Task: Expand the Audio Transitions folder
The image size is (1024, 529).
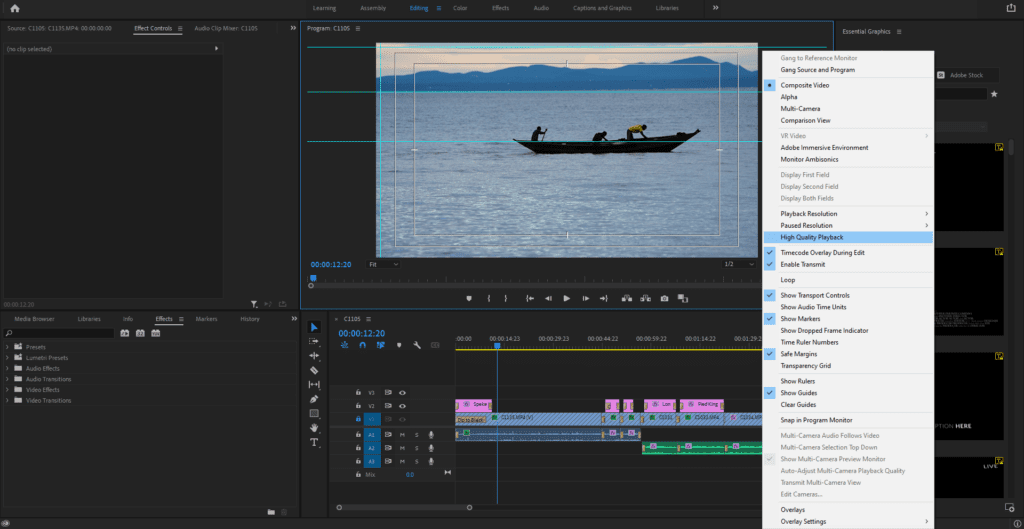Action: pos(7,379)
